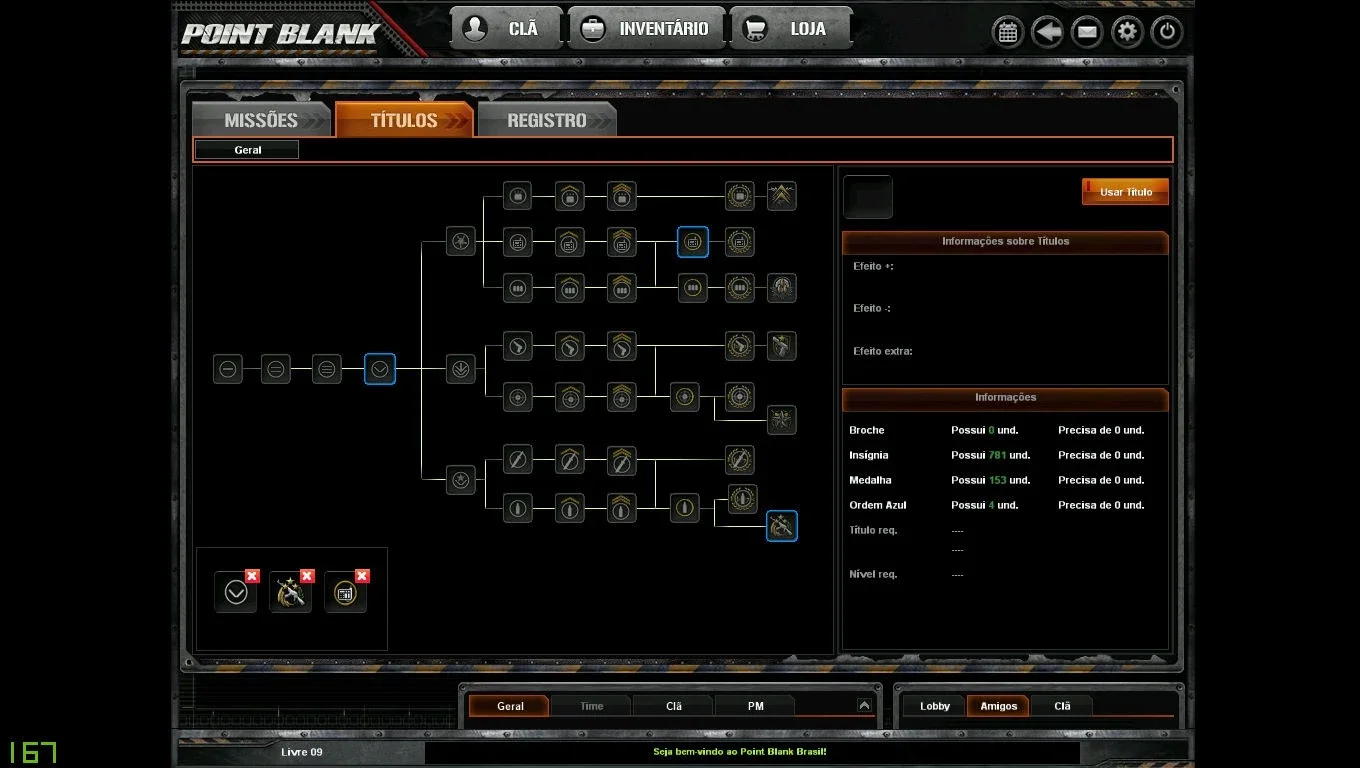The height and width of the screenshot is (768, 1360).
Task: Open the INVENTÁRIO button
Action: pos(646,29)
